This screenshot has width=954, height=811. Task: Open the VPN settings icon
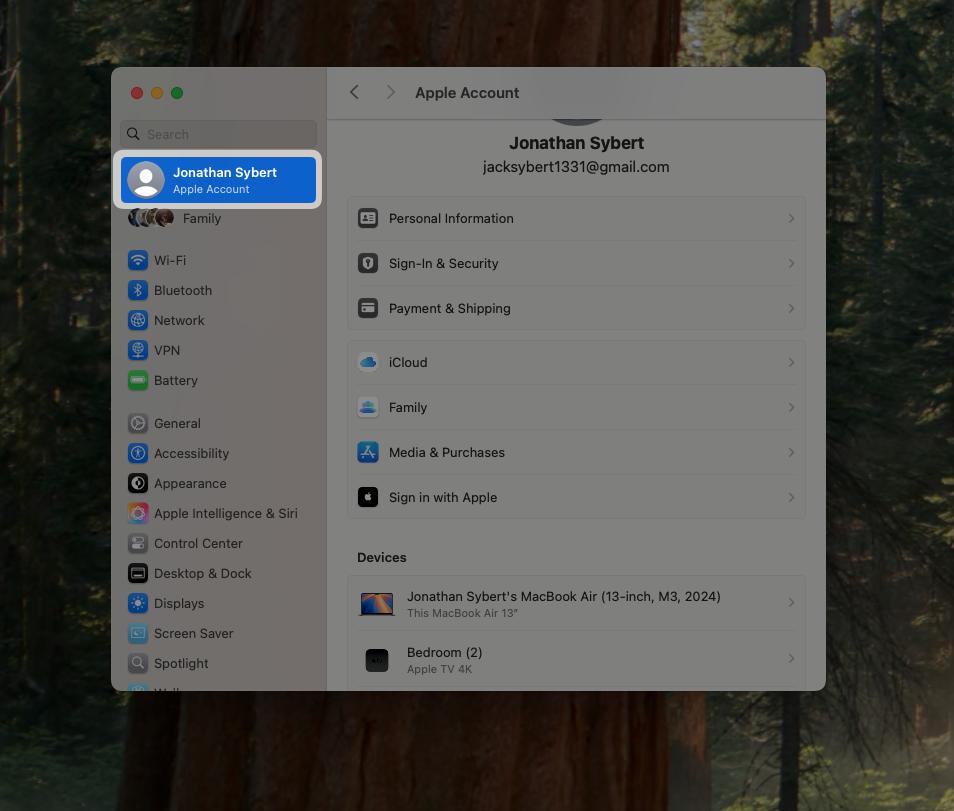click(138, 350)
